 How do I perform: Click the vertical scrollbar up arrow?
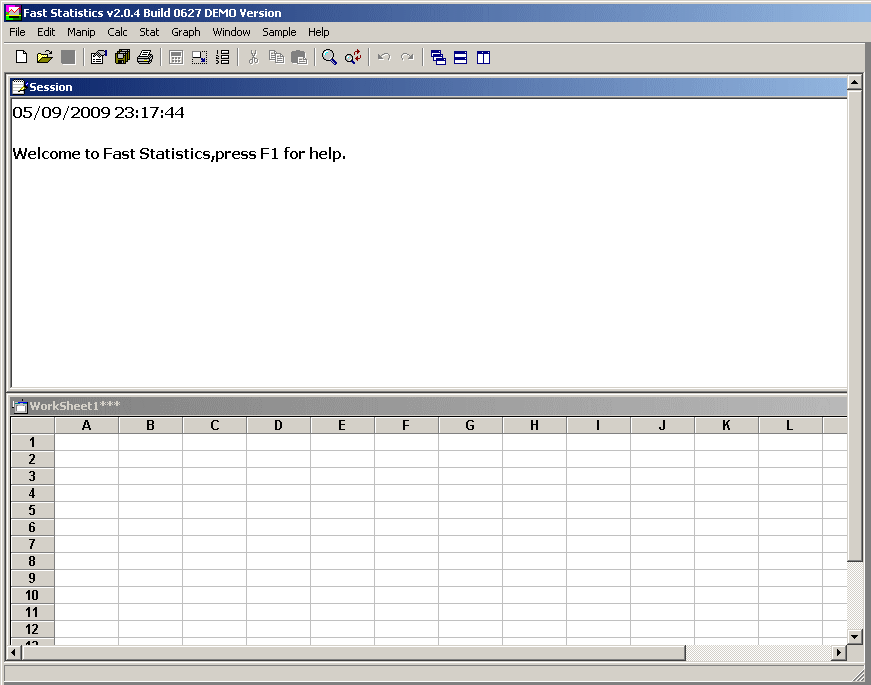click(854, 83)
